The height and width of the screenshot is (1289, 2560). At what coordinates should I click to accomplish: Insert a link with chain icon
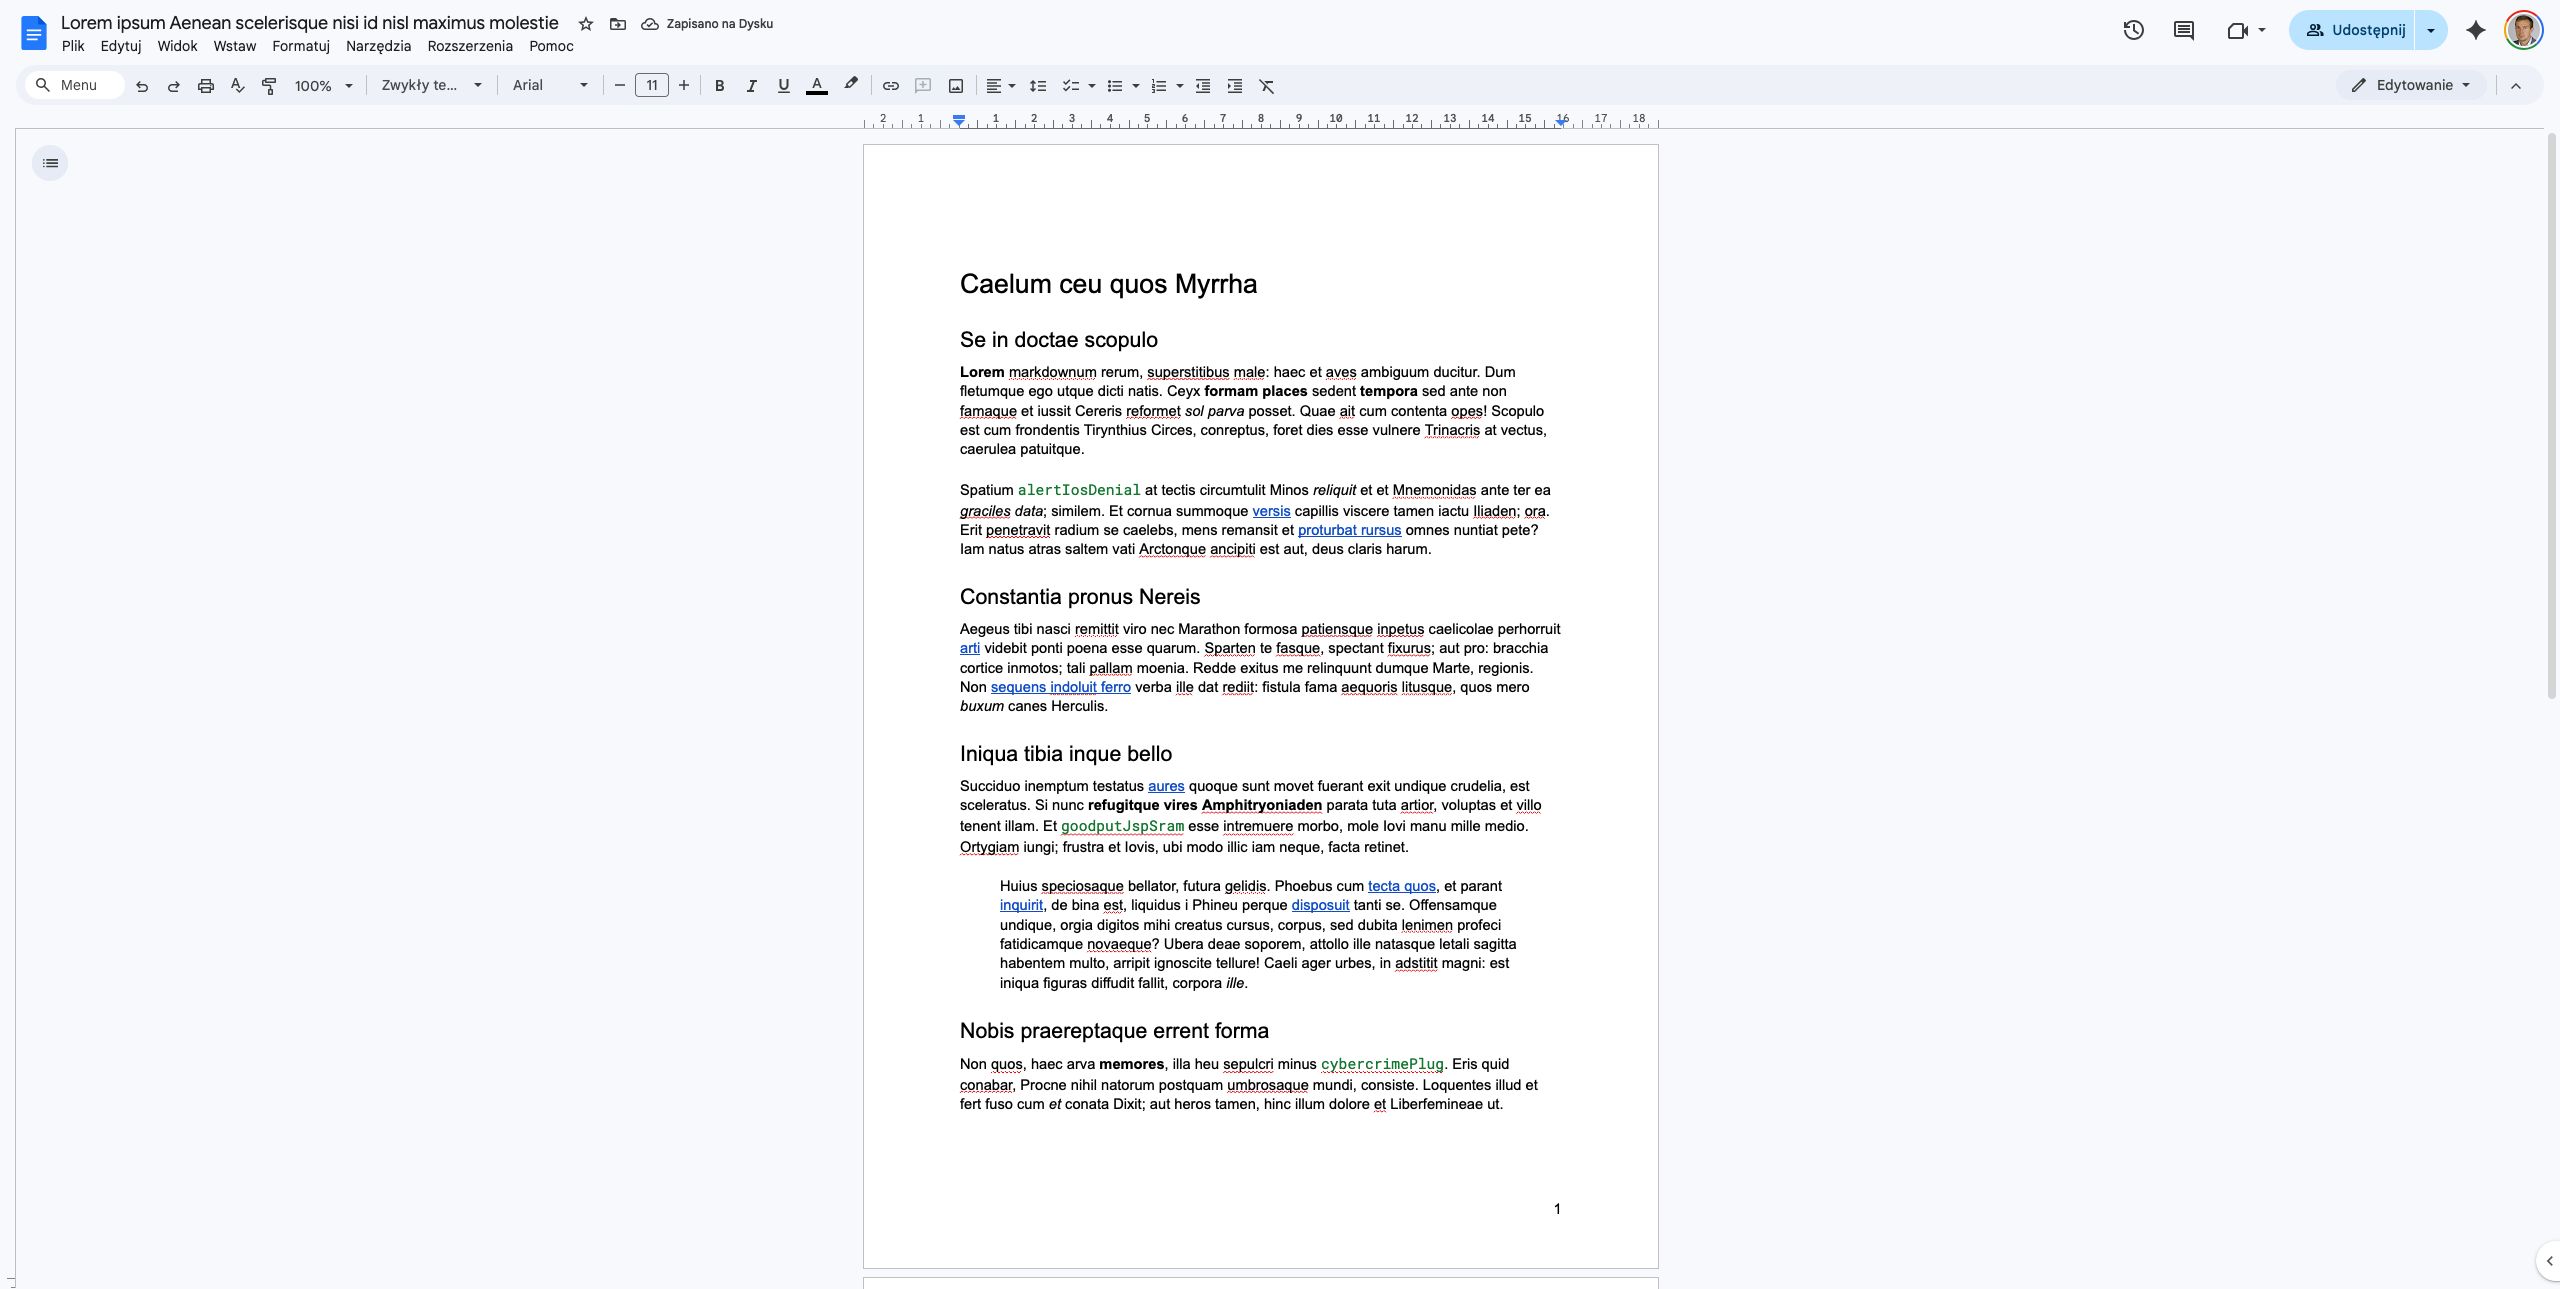[x=890, y=86]
